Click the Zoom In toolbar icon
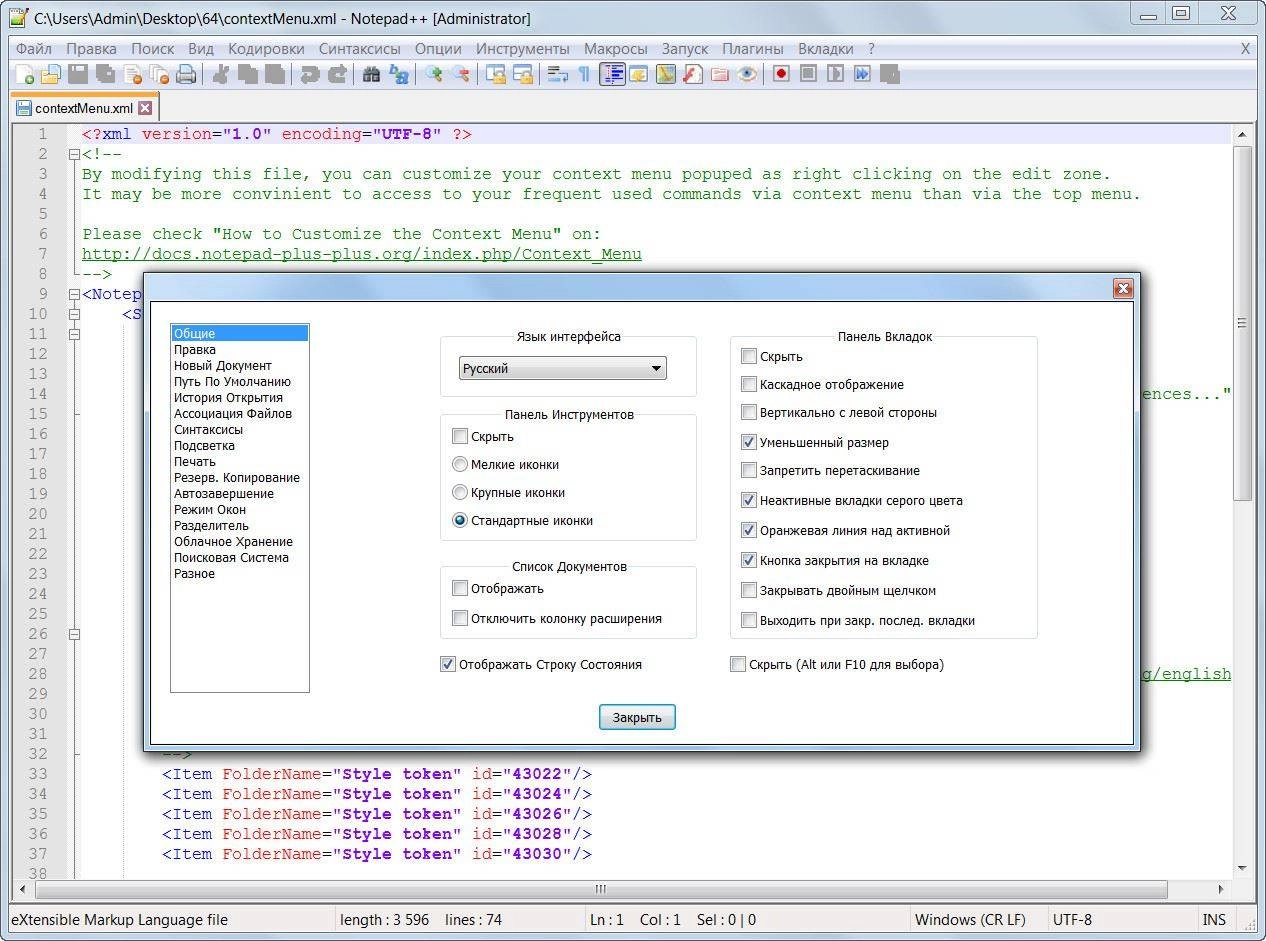Viewport: 1266px width, 941px height. 434,74
